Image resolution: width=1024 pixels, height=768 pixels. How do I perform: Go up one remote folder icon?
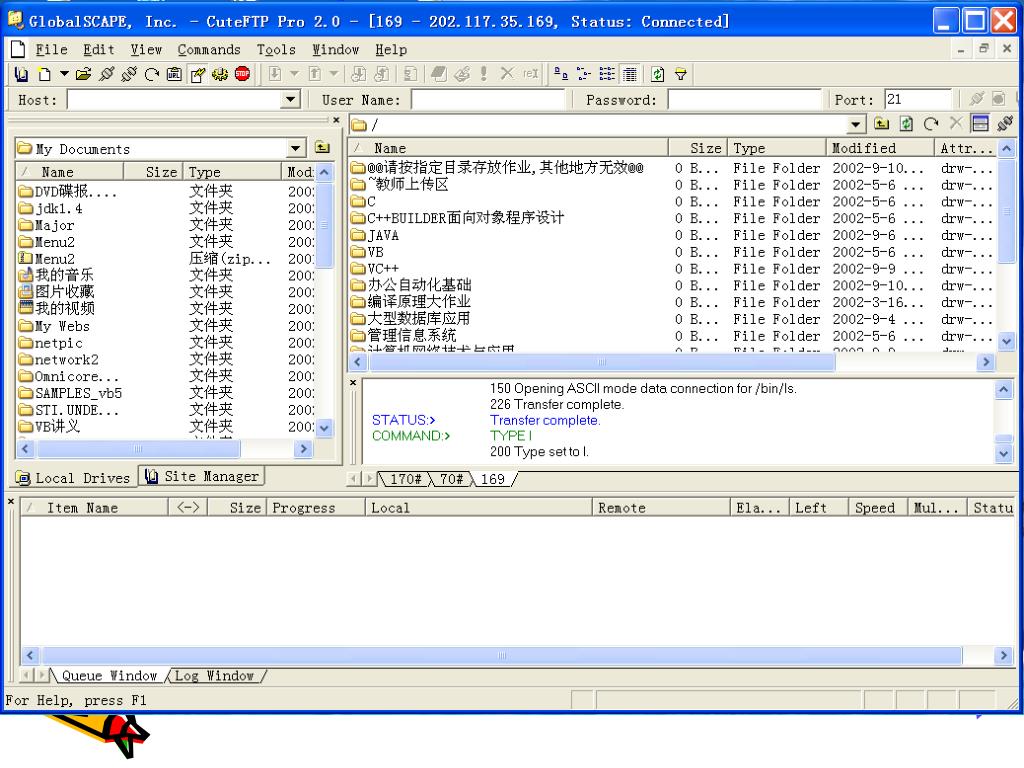tap(882, 123)
